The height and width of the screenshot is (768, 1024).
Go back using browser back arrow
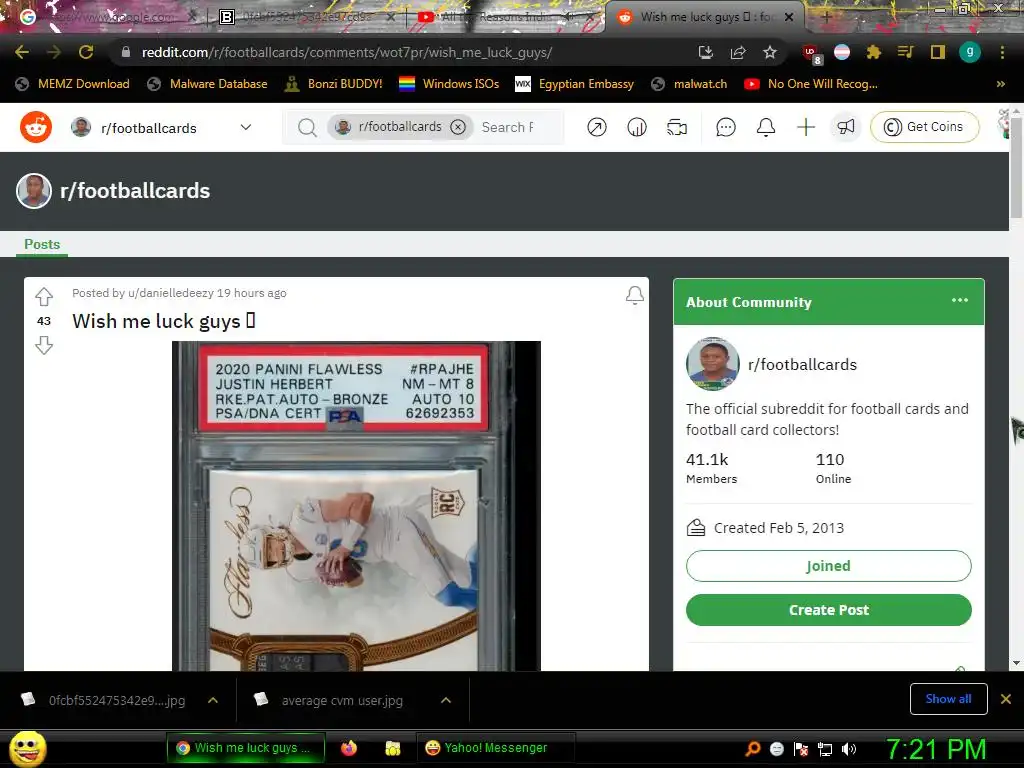point(22,52)
